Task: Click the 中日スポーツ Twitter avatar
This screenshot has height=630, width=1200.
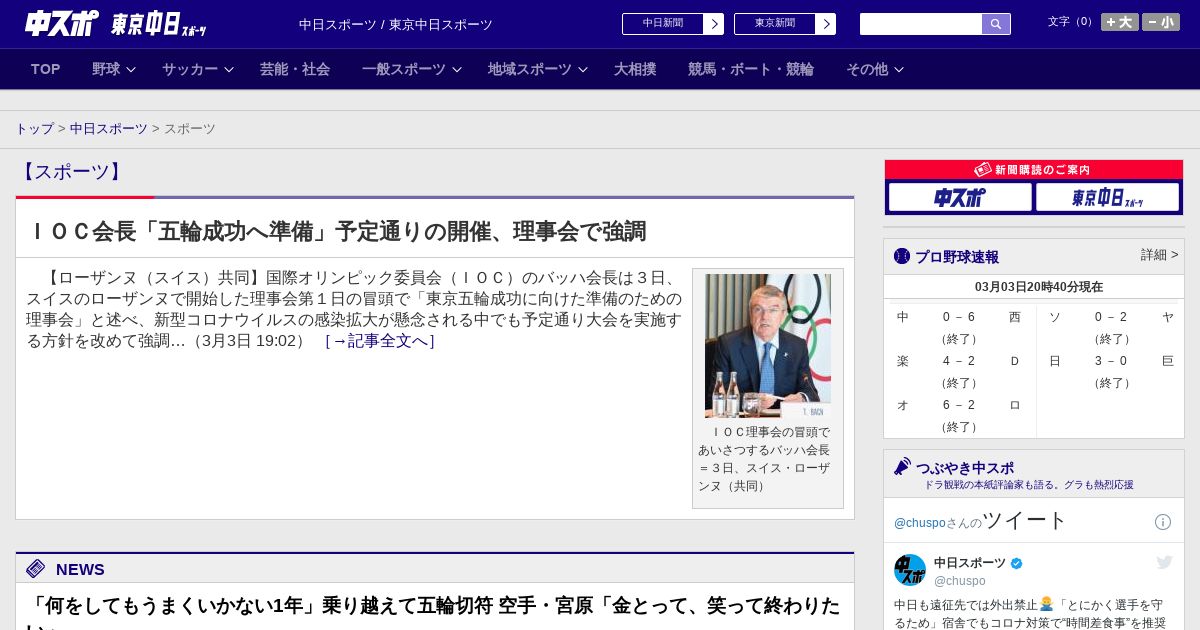Action: pos(910,570)
